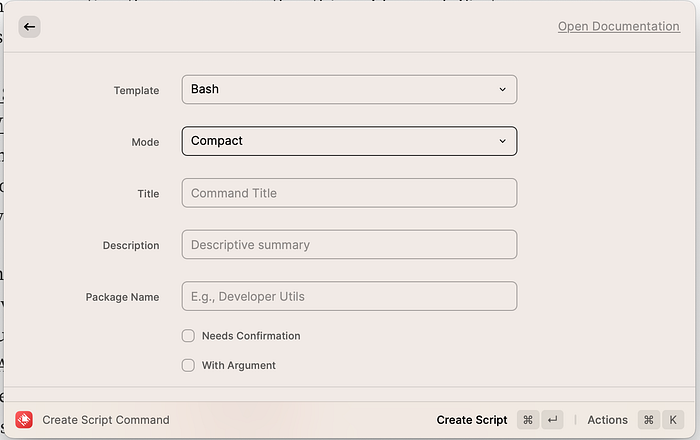Open the Actions menu
The width and height of the screenshot is (700, 440).
tap(607, 420)
